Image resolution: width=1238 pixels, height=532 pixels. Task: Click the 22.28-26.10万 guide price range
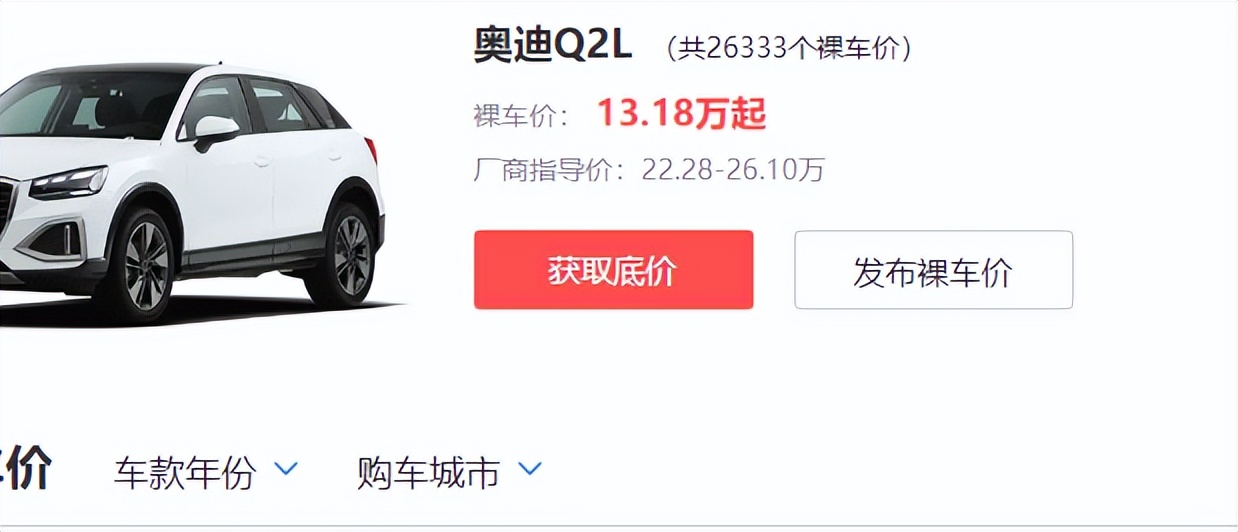tap(733, 170)
